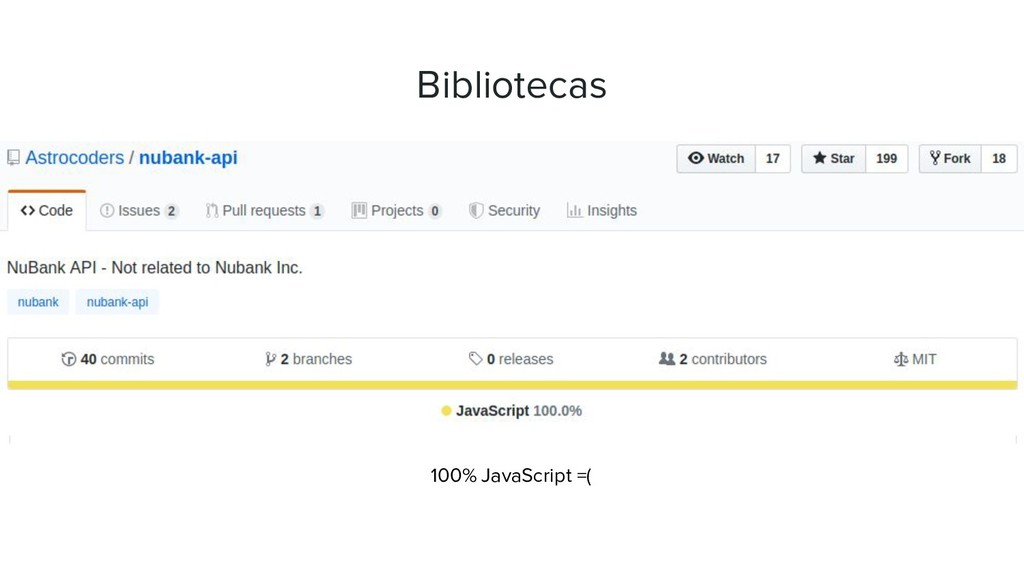Screen dimensions: 1024x576
Task: Open the Pull requests tab
Action: click(264, 210)
